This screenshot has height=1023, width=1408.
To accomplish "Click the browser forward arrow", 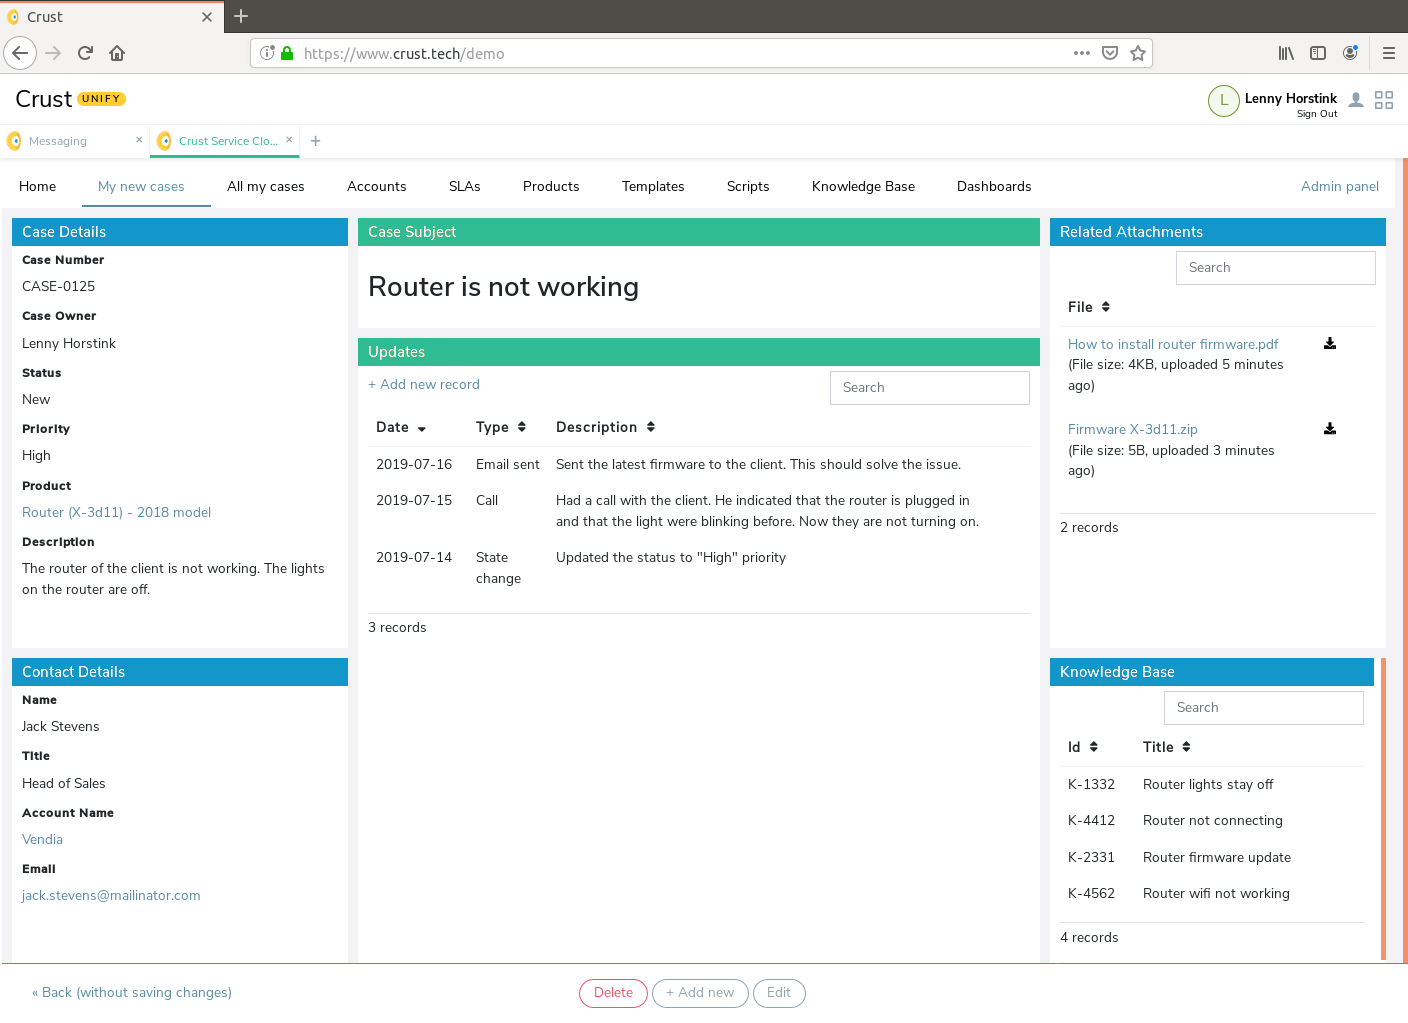I will [54, 53].
